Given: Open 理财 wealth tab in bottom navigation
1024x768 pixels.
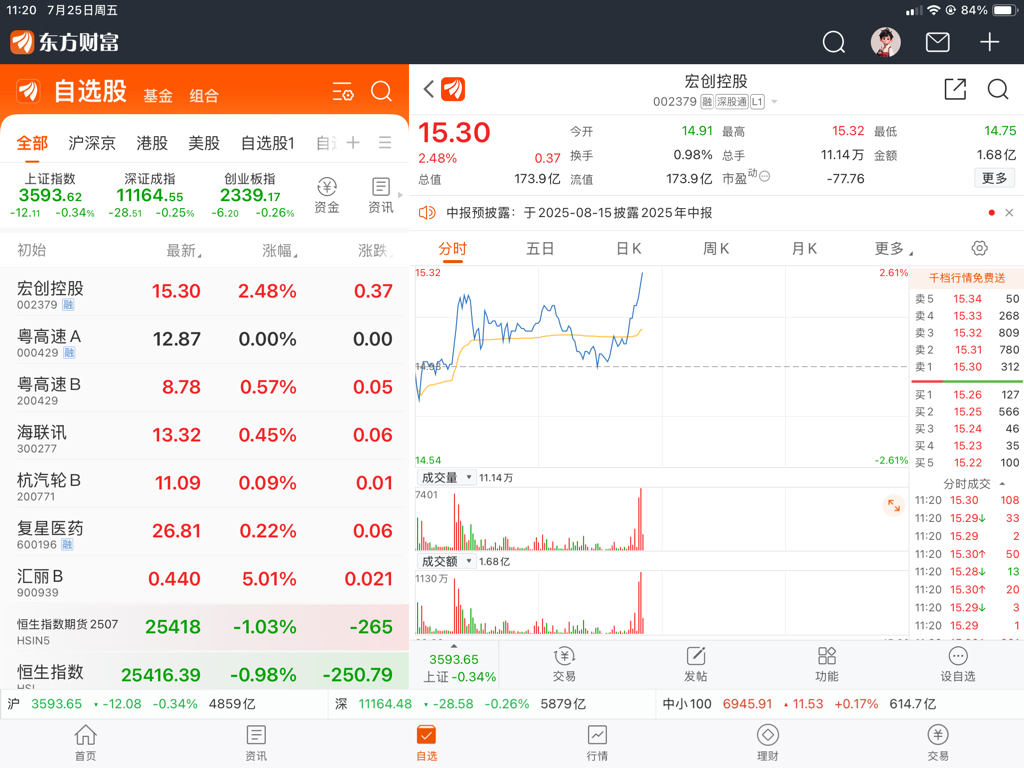Looking at the screenshot, I should click(767, 743).
